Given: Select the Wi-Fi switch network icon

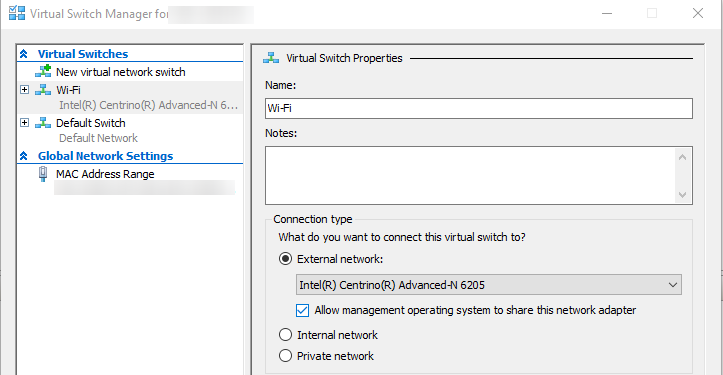Looking at the screenshot, I should [43, 89].
